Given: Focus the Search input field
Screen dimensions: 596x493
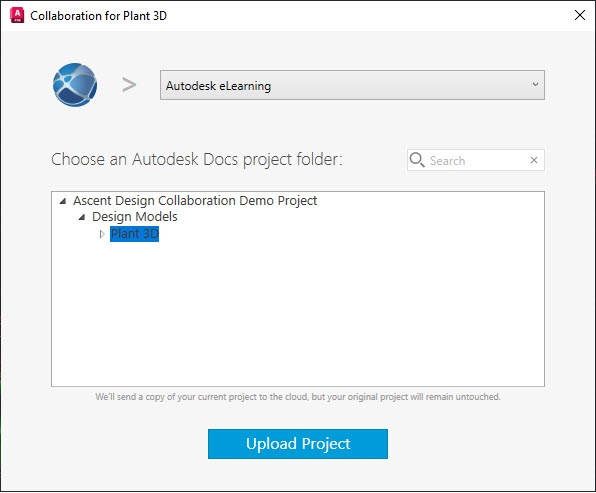Looking at the screenshot, I should pos(477,160).
